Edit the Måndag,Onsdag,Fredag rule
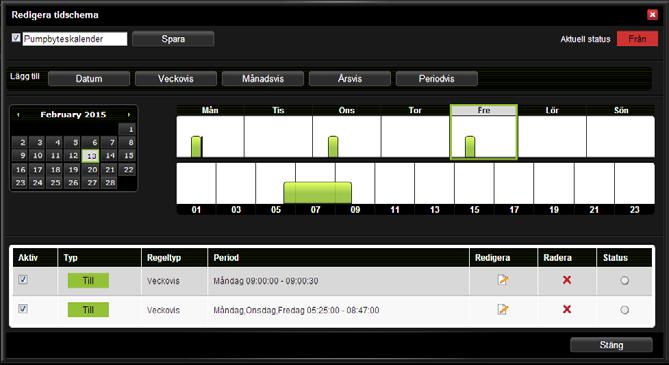The image size is (669, 365). (x=503, y=309)
